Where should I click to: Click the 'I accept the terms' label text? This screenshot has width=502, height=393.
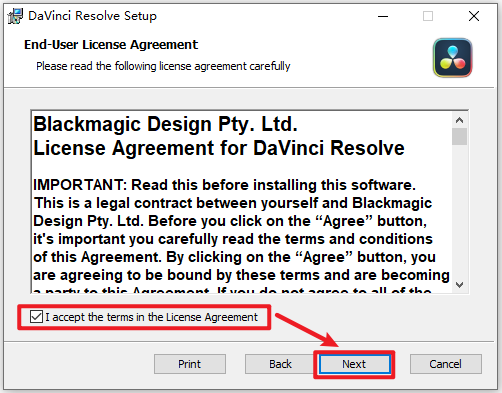[151, 317]
